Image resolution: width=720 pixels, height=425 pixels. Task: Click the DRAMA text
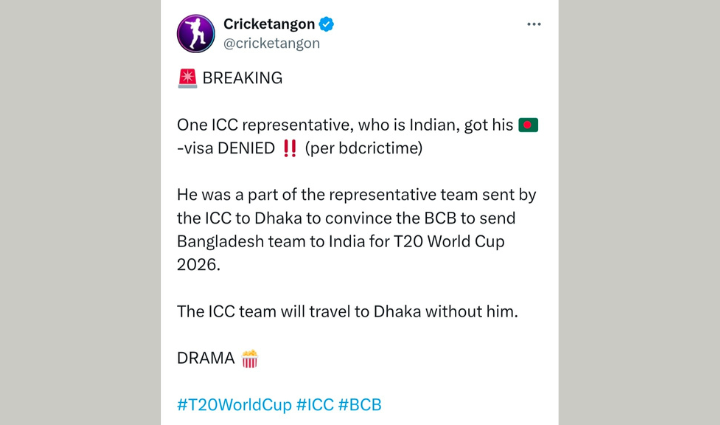(x=206, y=358)
